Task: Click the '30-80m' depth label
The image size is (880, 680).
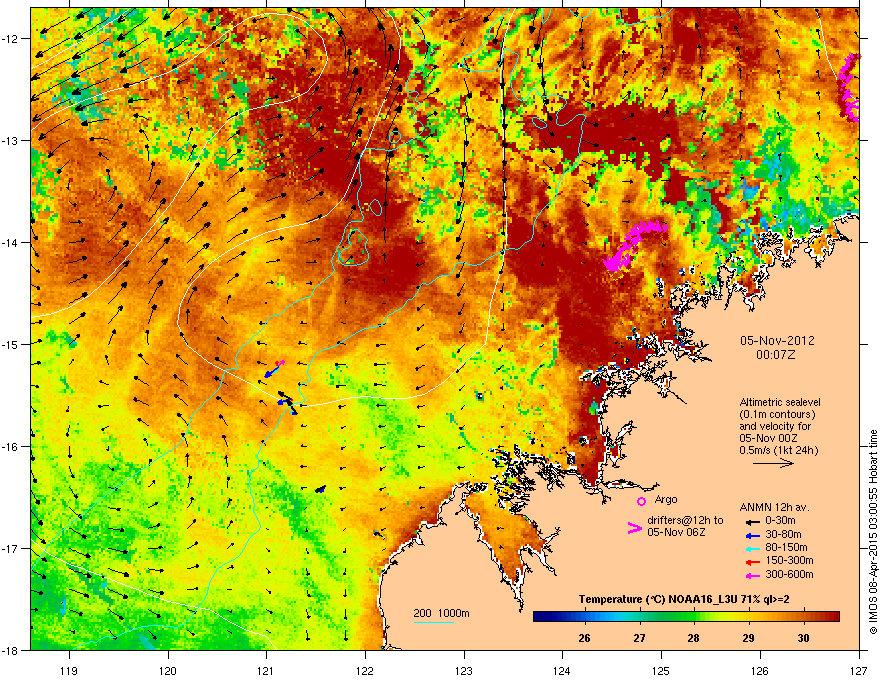Action: click(783, 535)
